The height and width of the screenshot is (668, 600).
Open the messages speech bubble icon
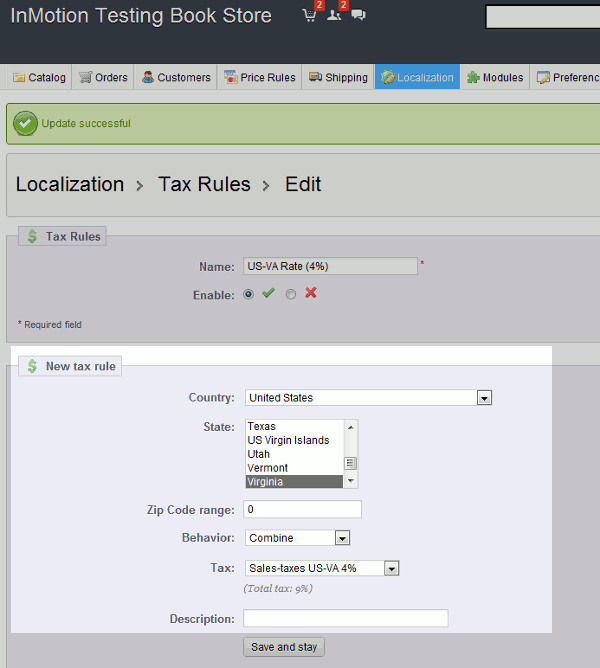pyautogui.click(x=358, y=15)
